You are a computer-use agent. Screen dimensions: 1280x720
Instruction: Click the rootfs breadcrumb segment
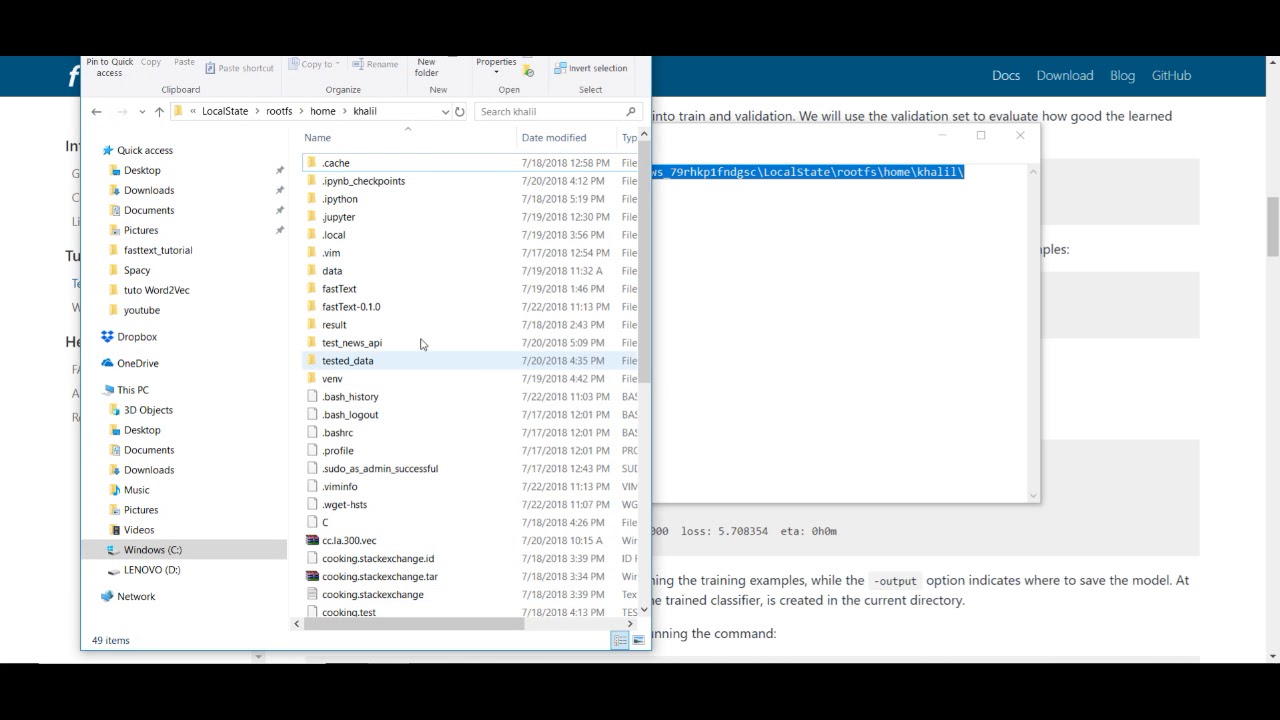tap(279, 112)
